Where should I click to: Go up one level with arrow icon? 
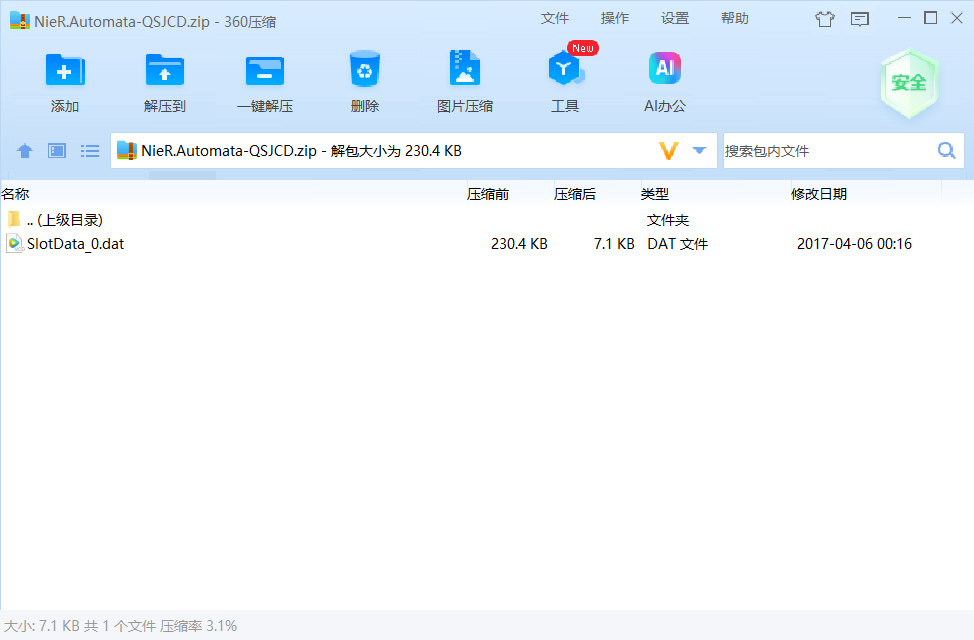(25, 150)
